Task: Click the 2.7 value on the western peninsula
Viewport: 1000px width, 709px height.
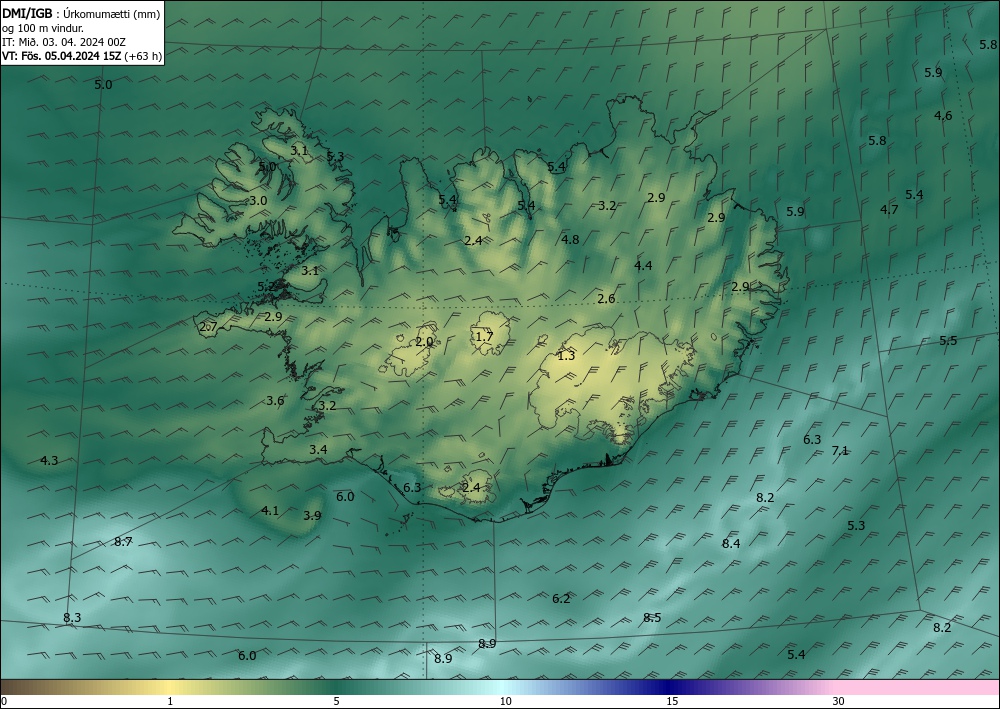Action: [209, 326]
